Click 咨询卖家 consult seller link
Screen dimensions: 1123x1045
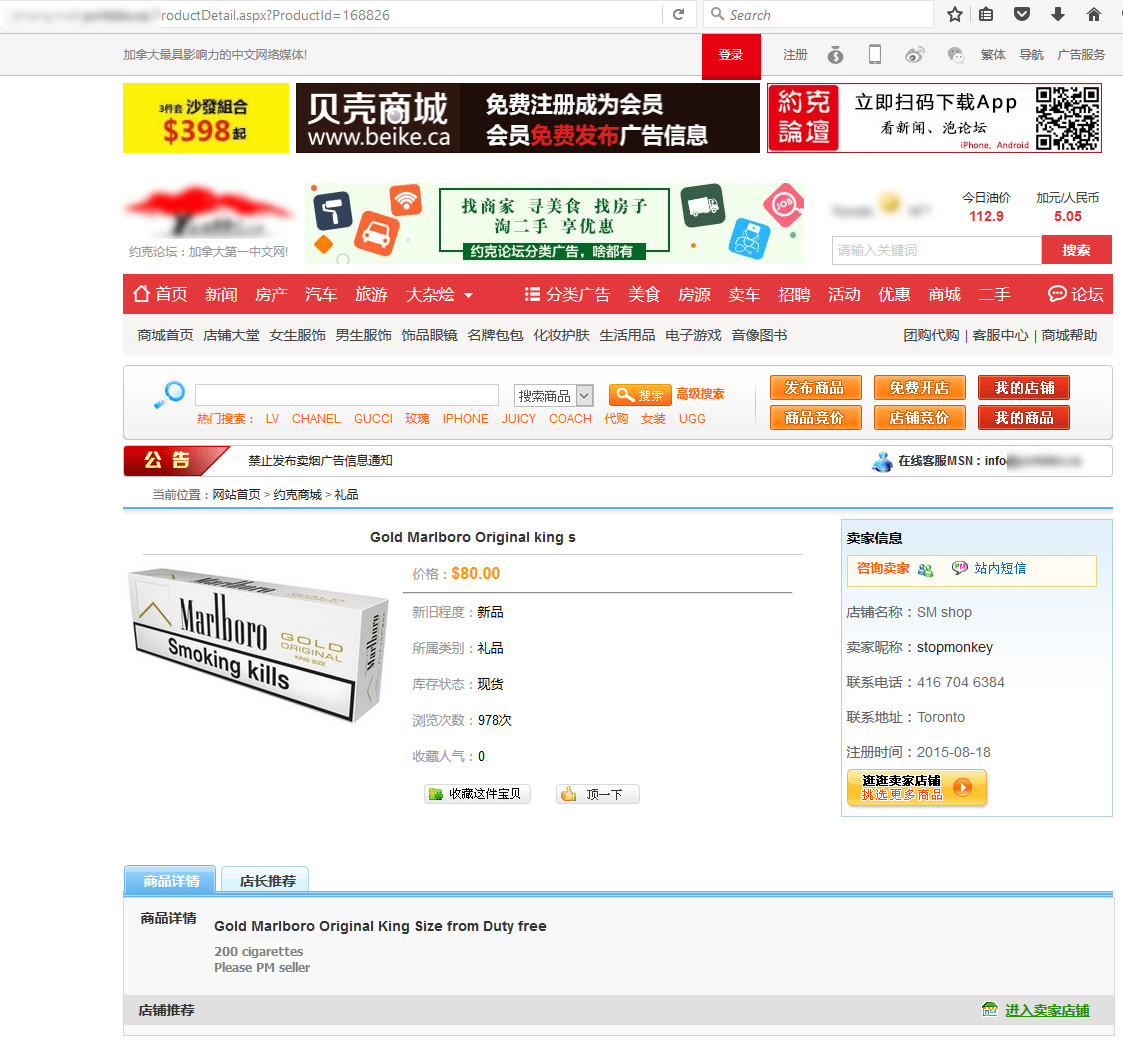click(x=883, y=568)
